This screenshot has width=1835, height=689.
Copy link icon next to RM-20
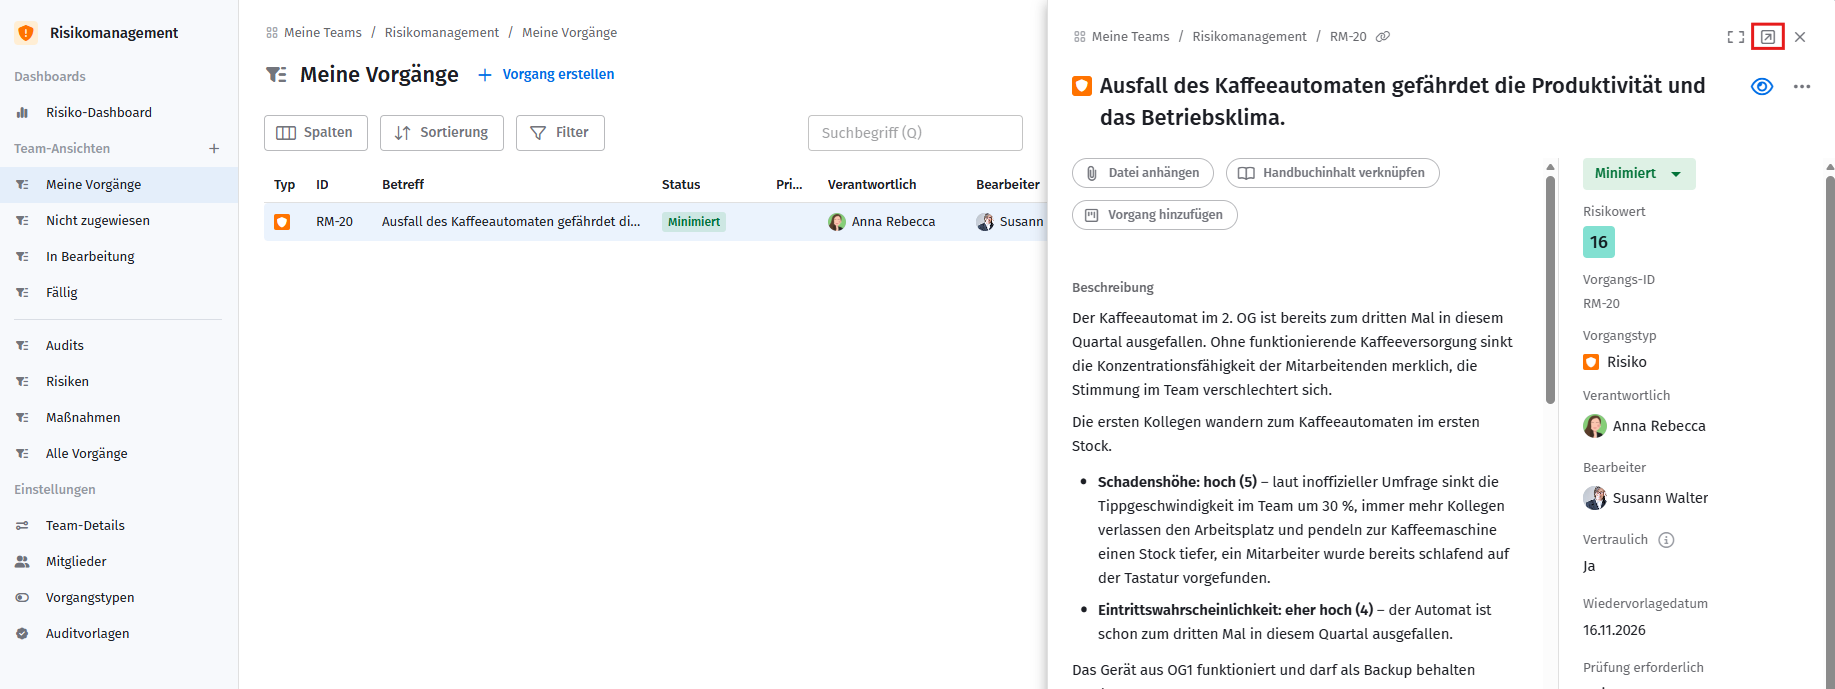point(1383,37)
